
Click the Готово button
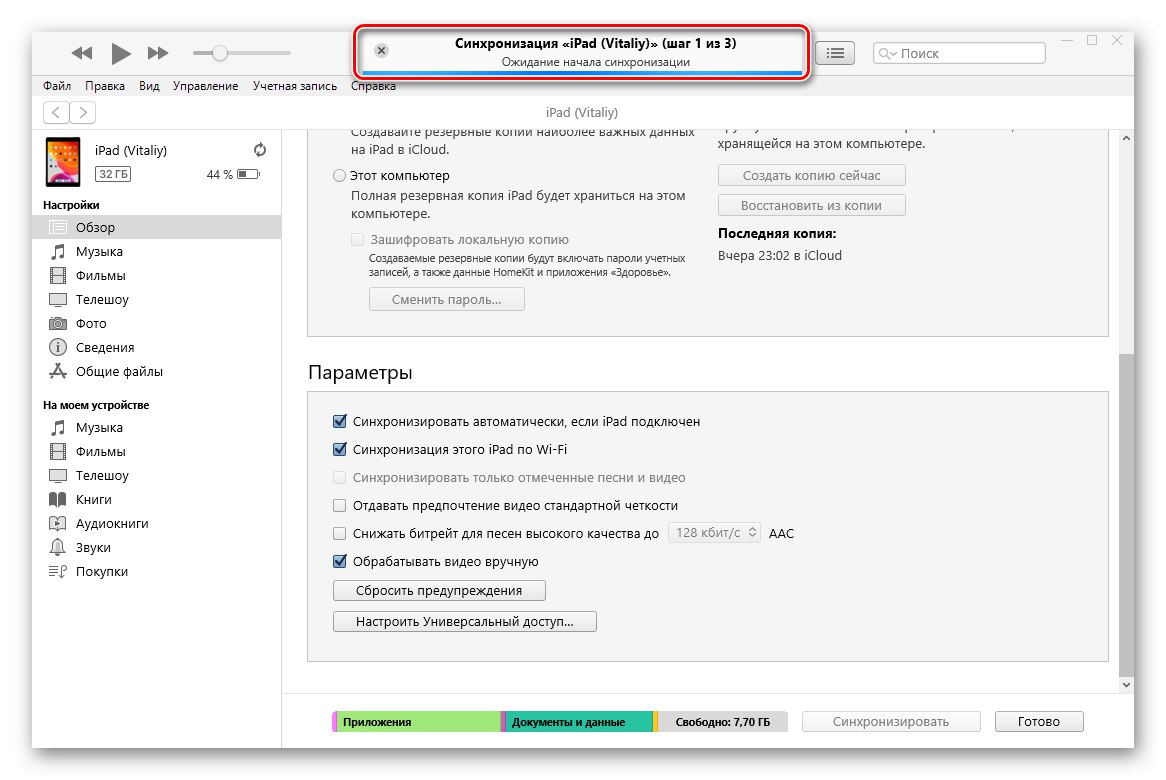point(1039,721)
